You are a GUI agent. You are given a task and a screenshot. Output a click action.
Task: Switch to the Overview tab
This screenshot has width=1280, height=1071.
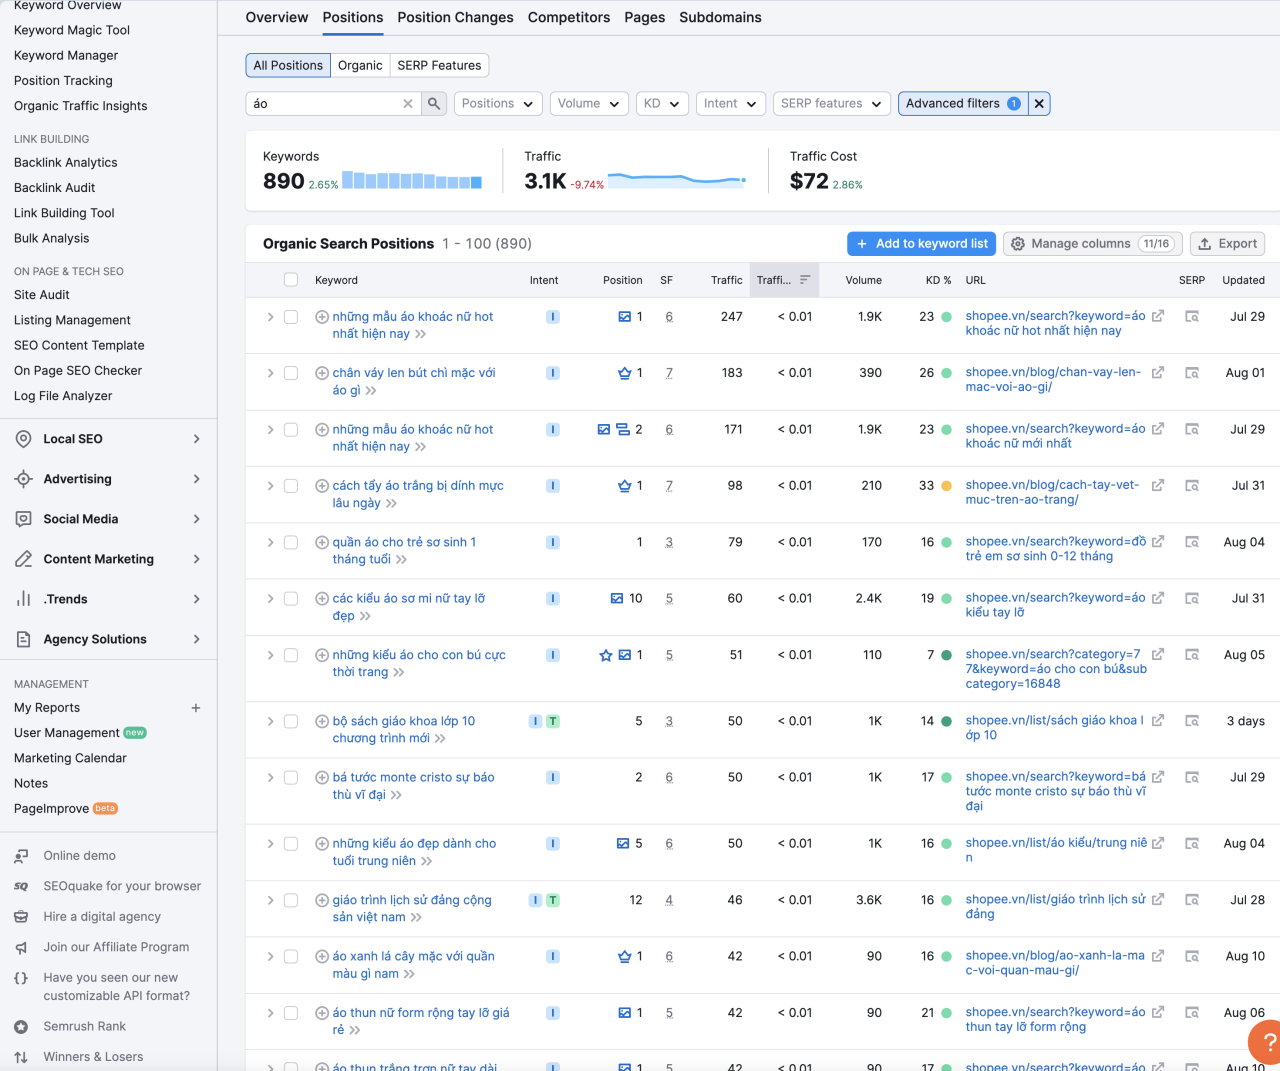click(277, 18)
